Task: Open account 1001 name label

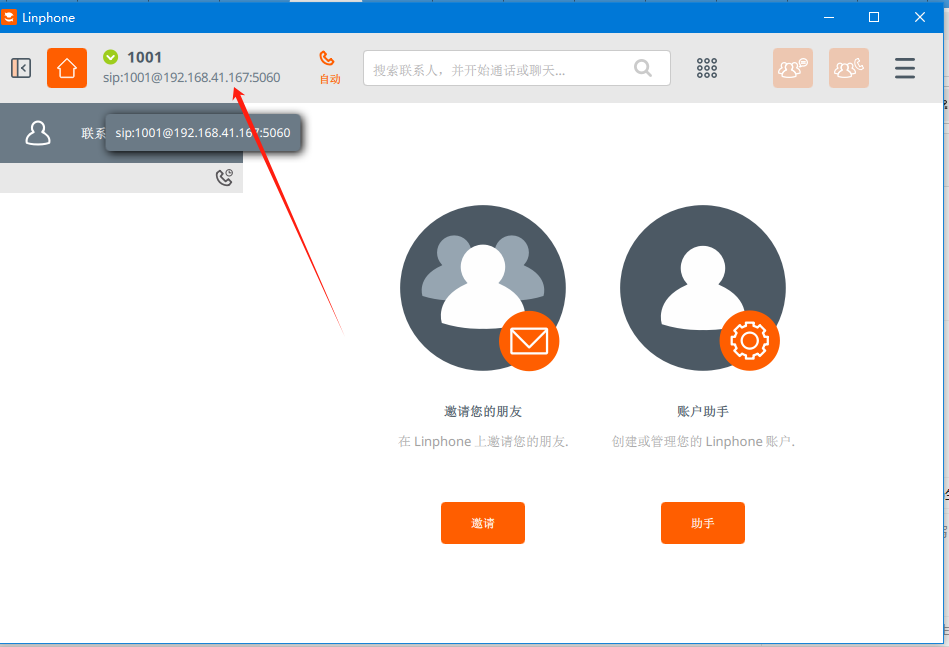Action: (x=144, y=57)
